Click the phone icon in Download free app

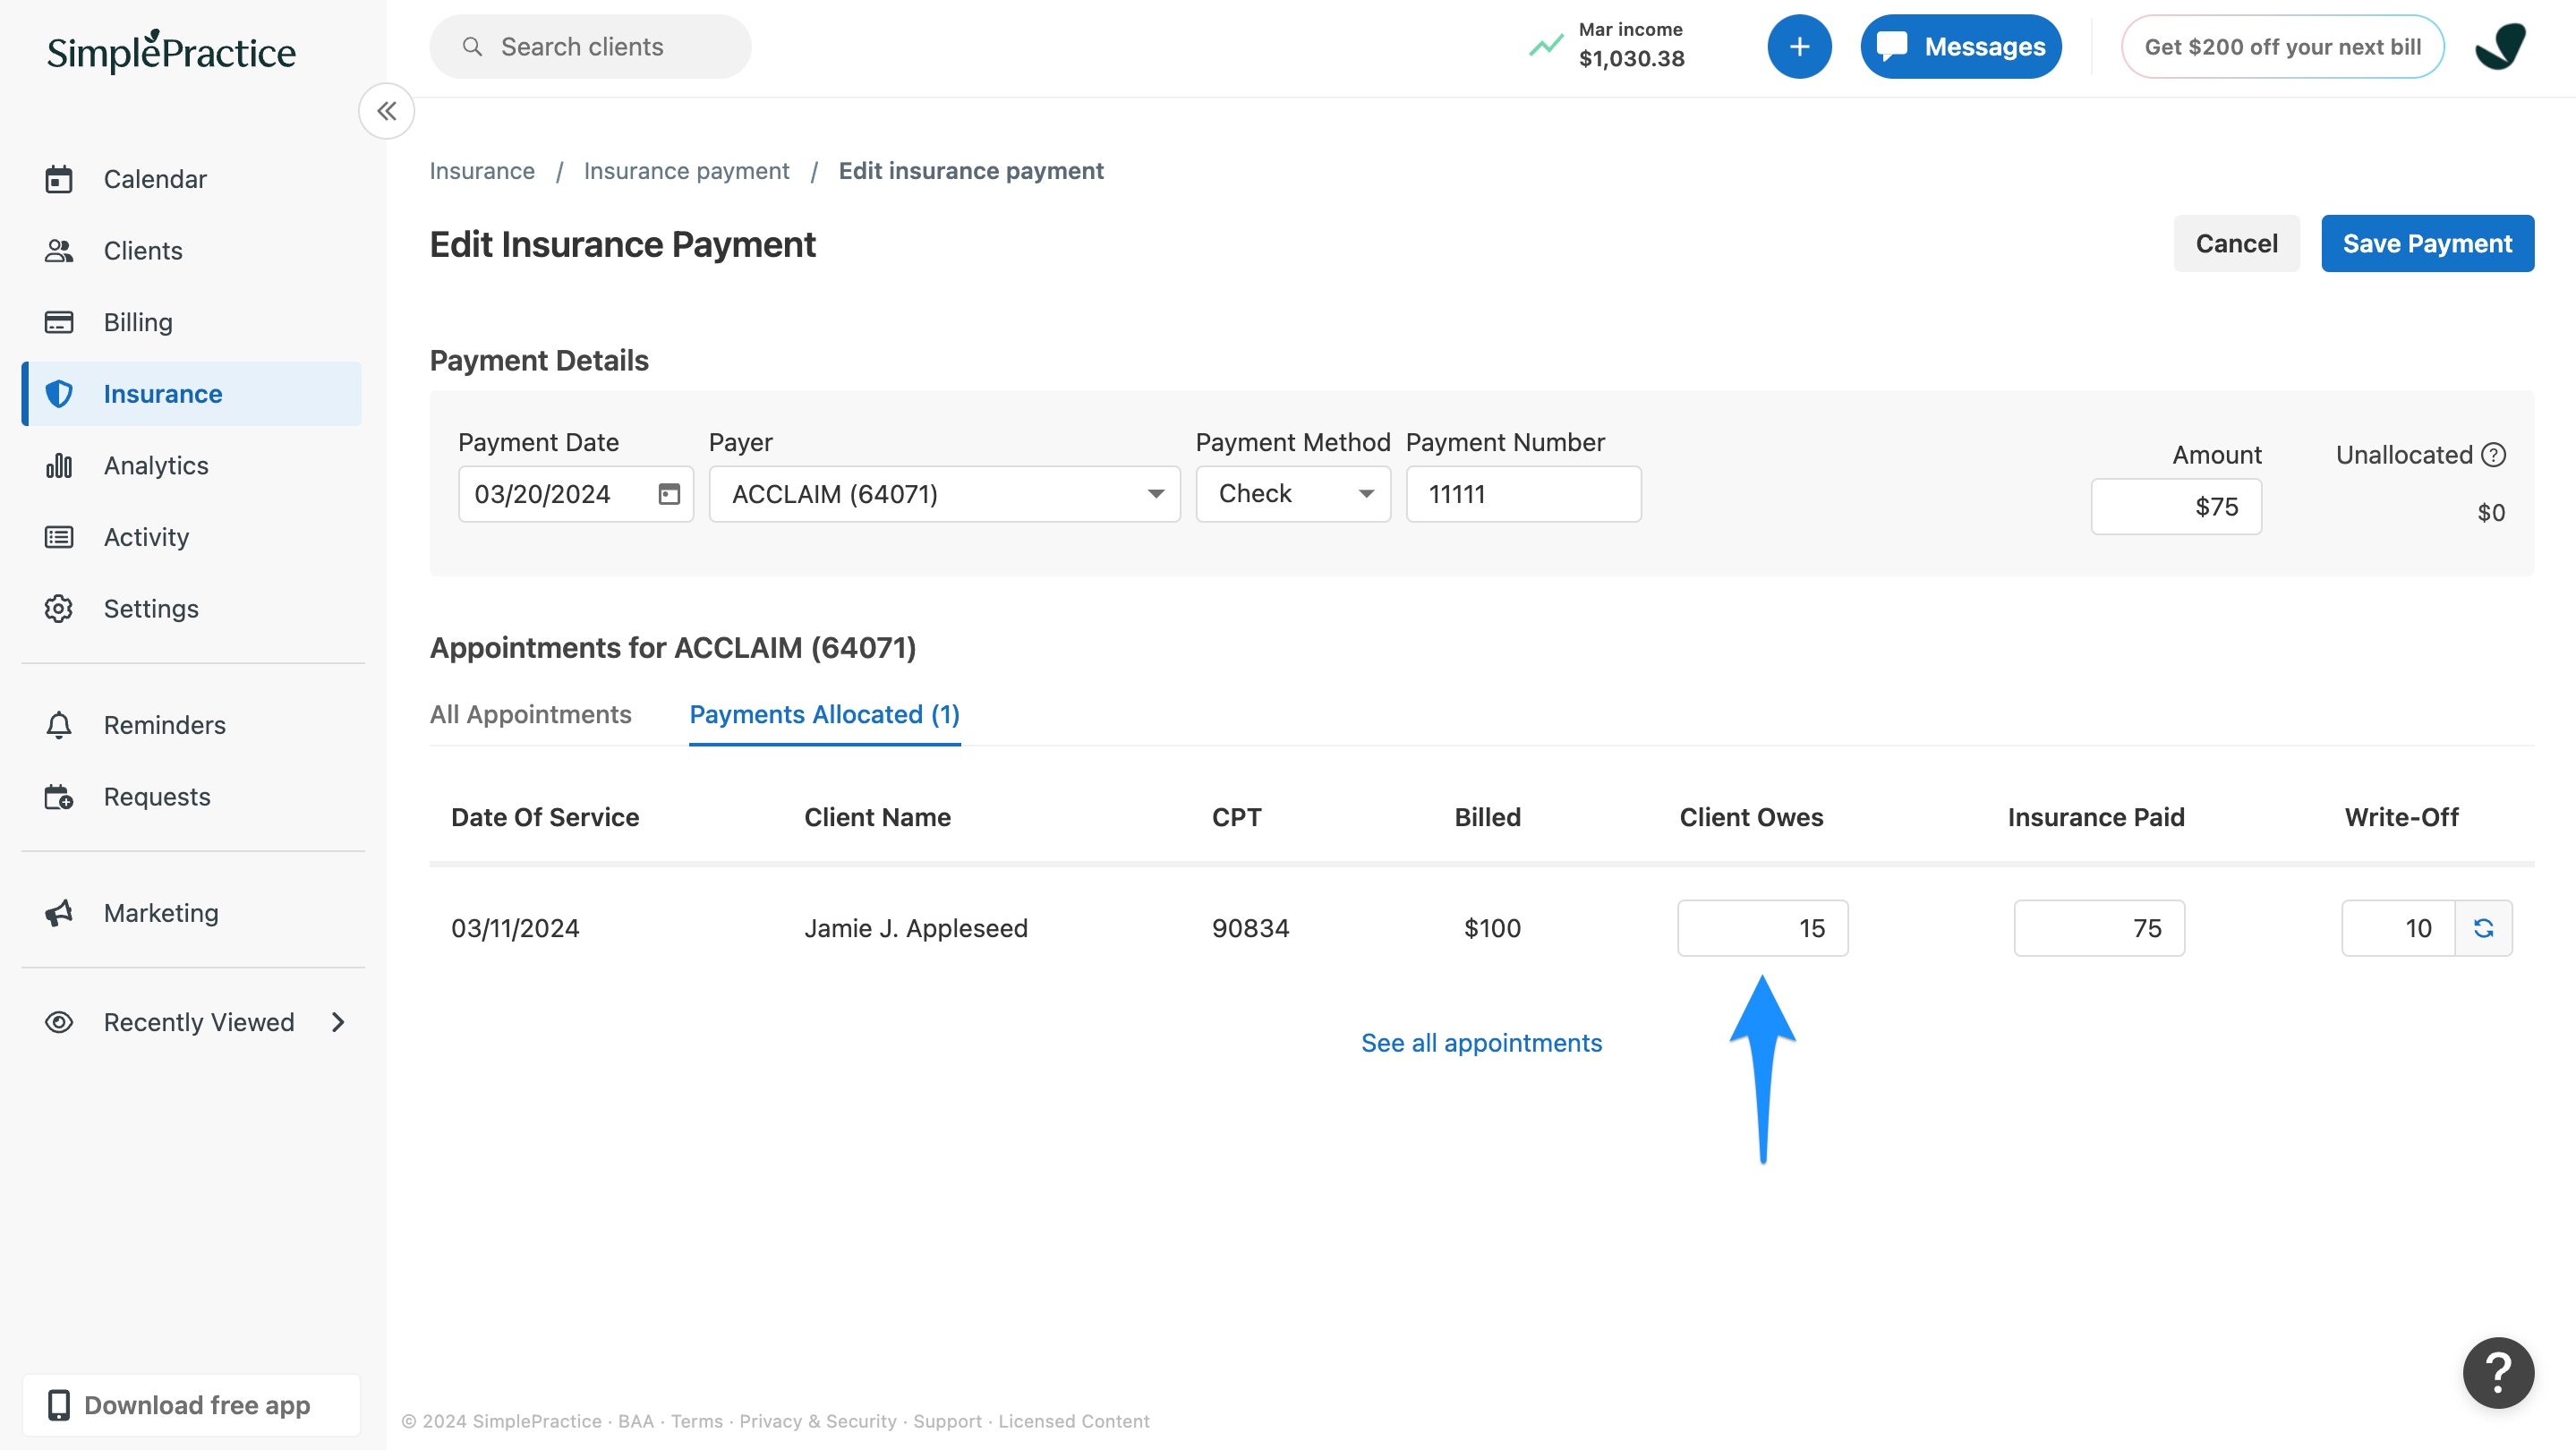coord(59,1405)
